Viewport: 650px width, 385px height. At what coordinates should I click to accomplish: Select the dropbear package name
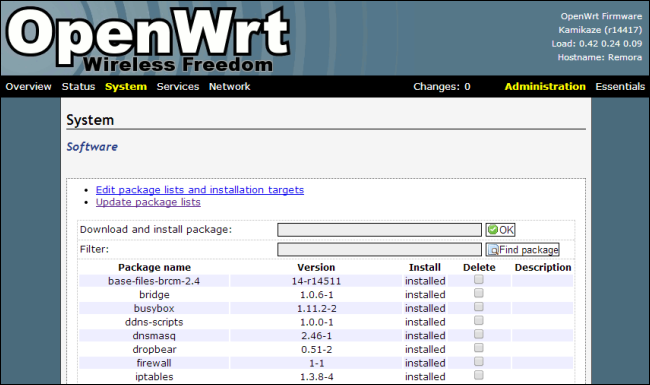154,349
